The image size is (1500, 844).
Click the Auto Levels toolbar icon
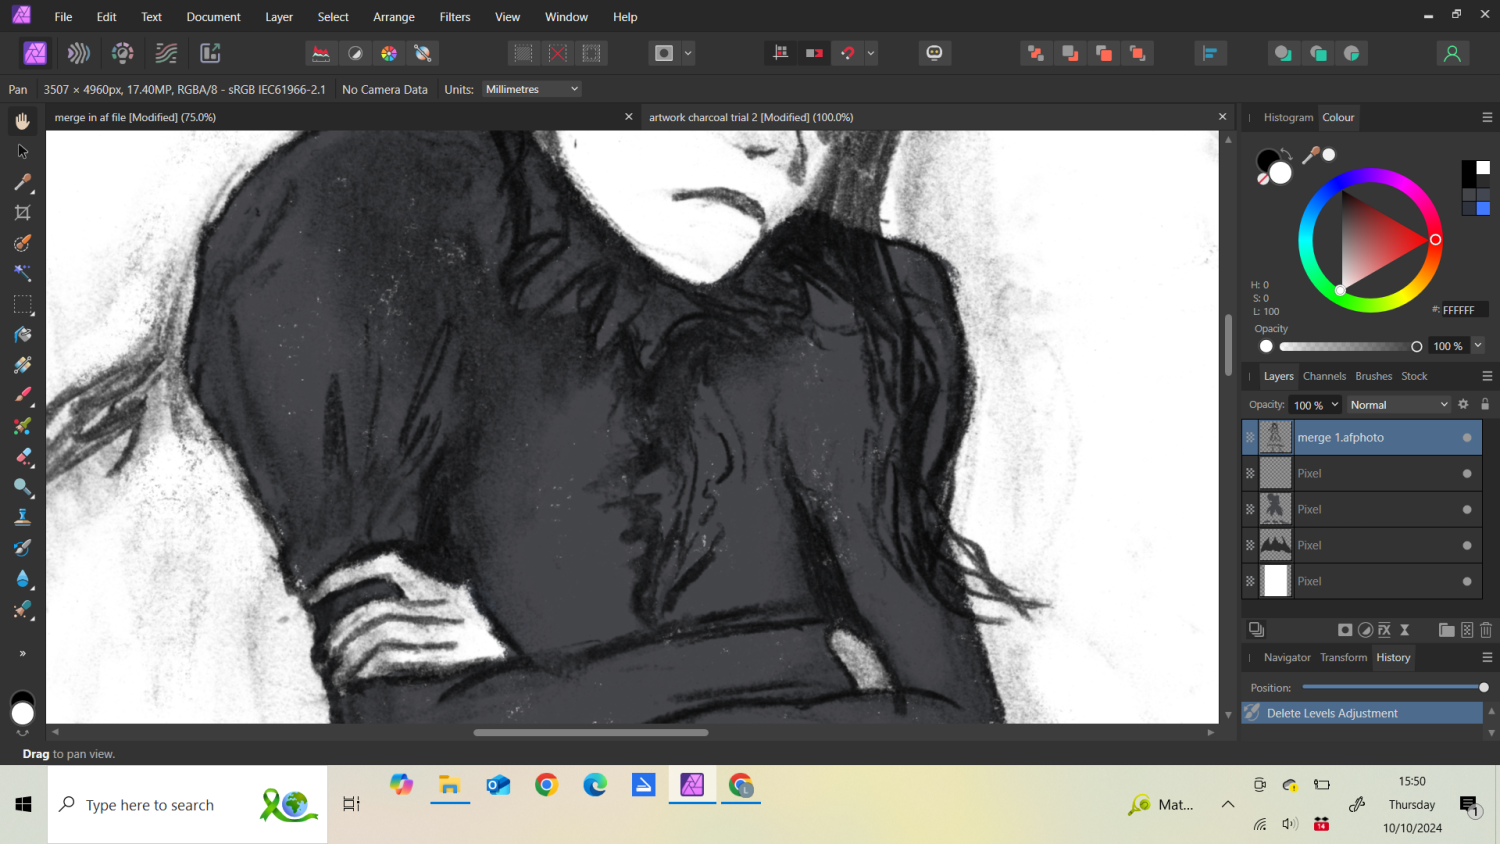point(321,53)
